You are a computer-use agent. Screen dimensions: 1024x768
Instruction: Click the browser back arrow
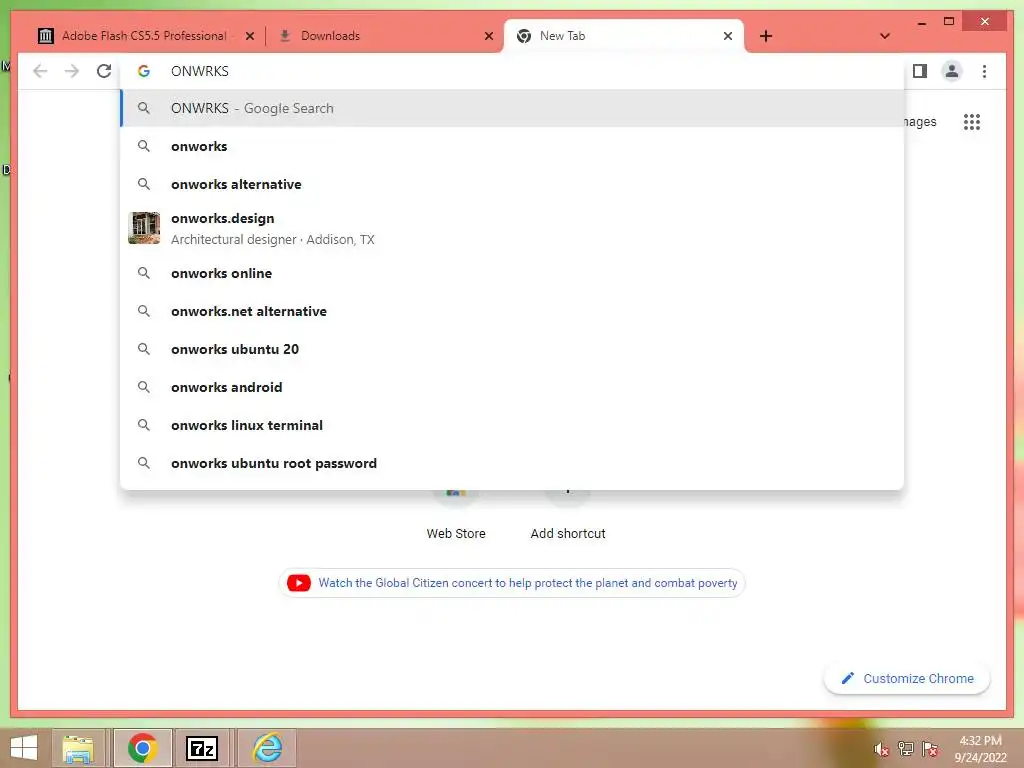[x=40, y=71]
